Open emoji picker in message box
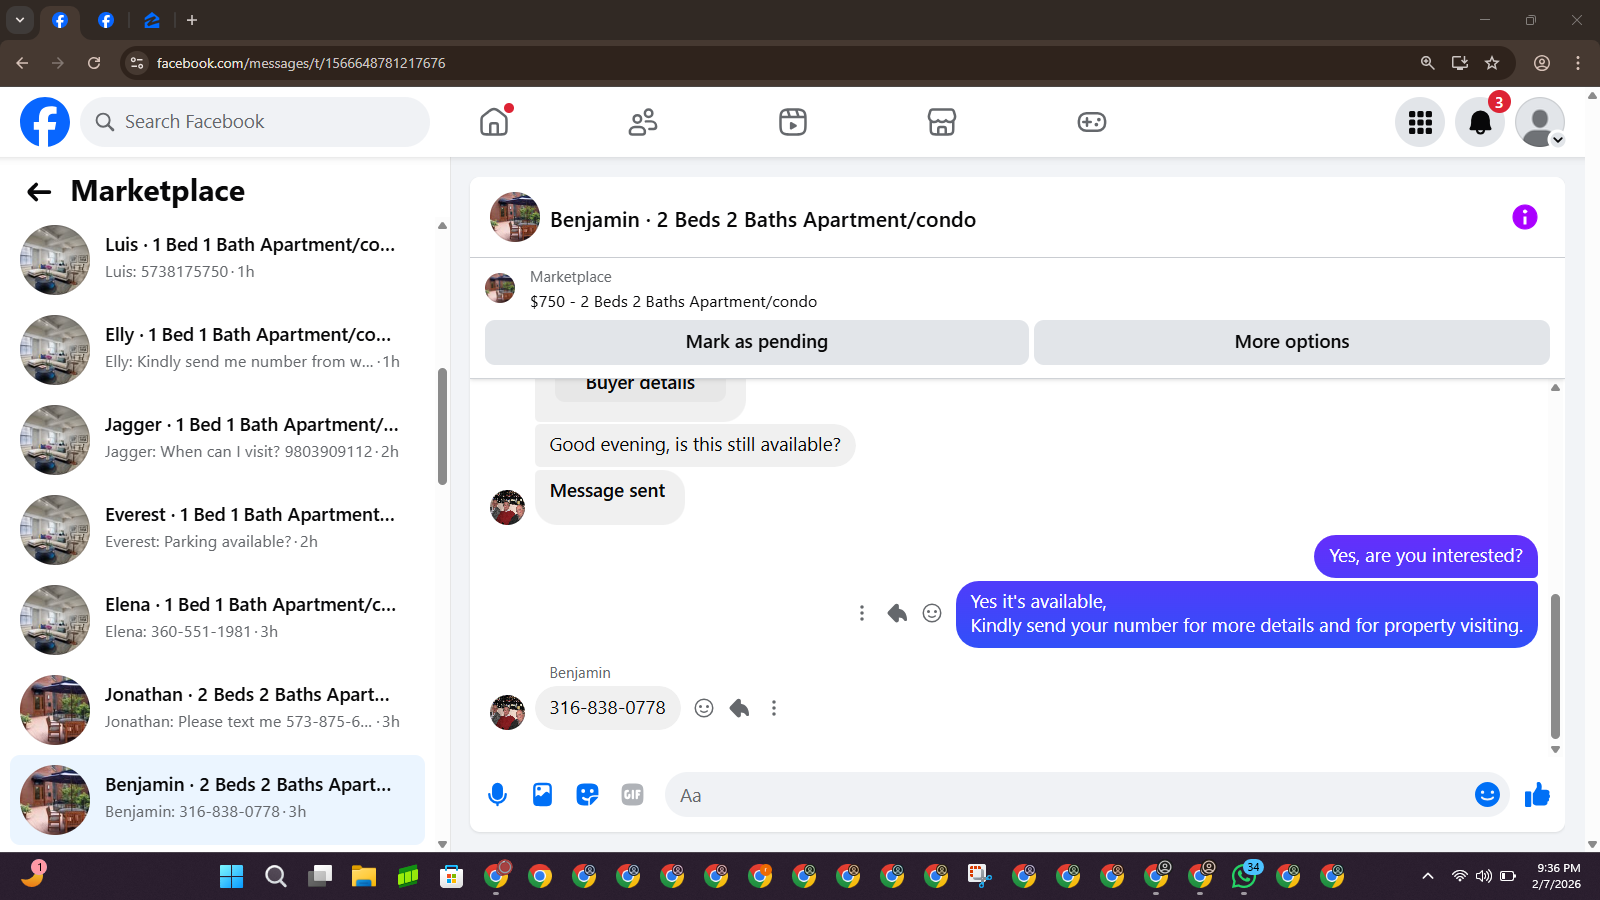Screen dimensions: 1600x900 pos(1487,794)
